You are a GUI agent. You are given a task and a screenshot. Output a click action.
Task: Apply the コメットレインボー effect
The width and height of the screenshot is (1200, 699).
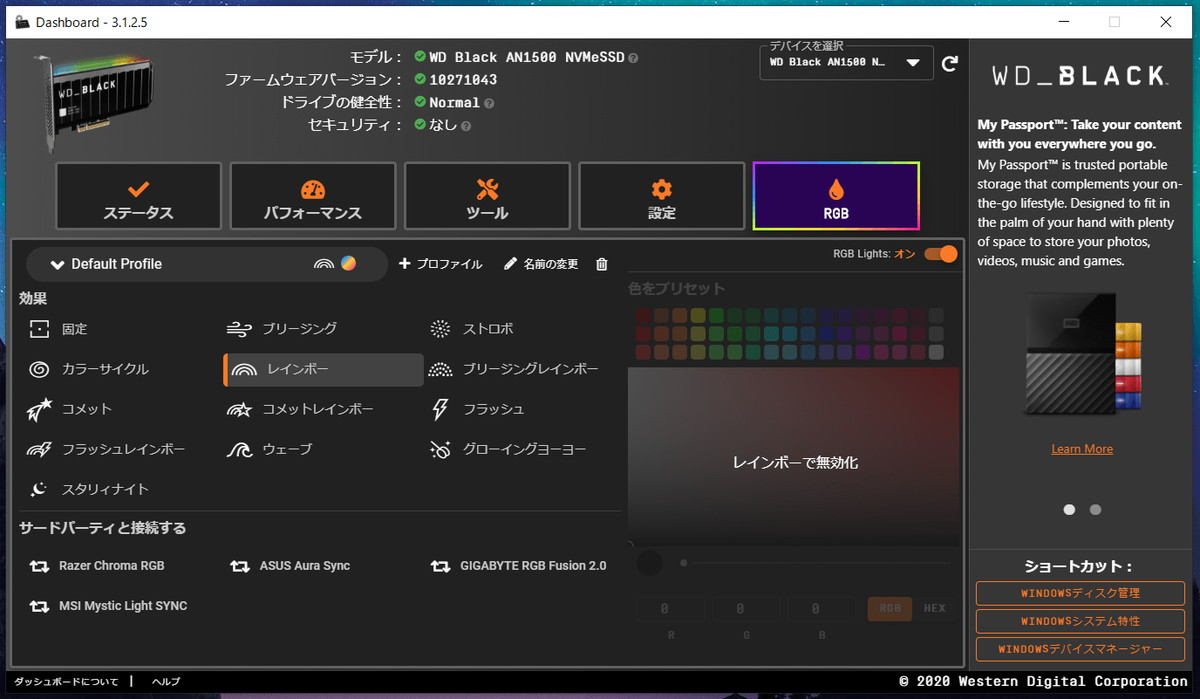tap(301, 409)
